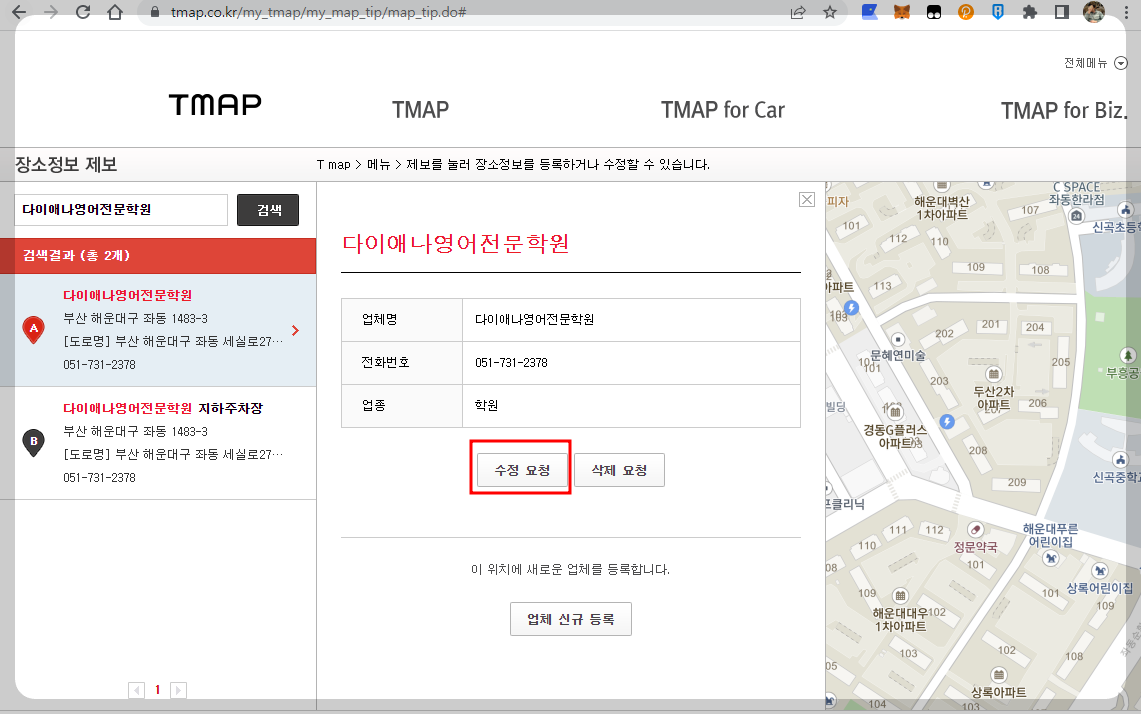
Task: Click 상록아파트 marker on map
Action: click(999, 675)
